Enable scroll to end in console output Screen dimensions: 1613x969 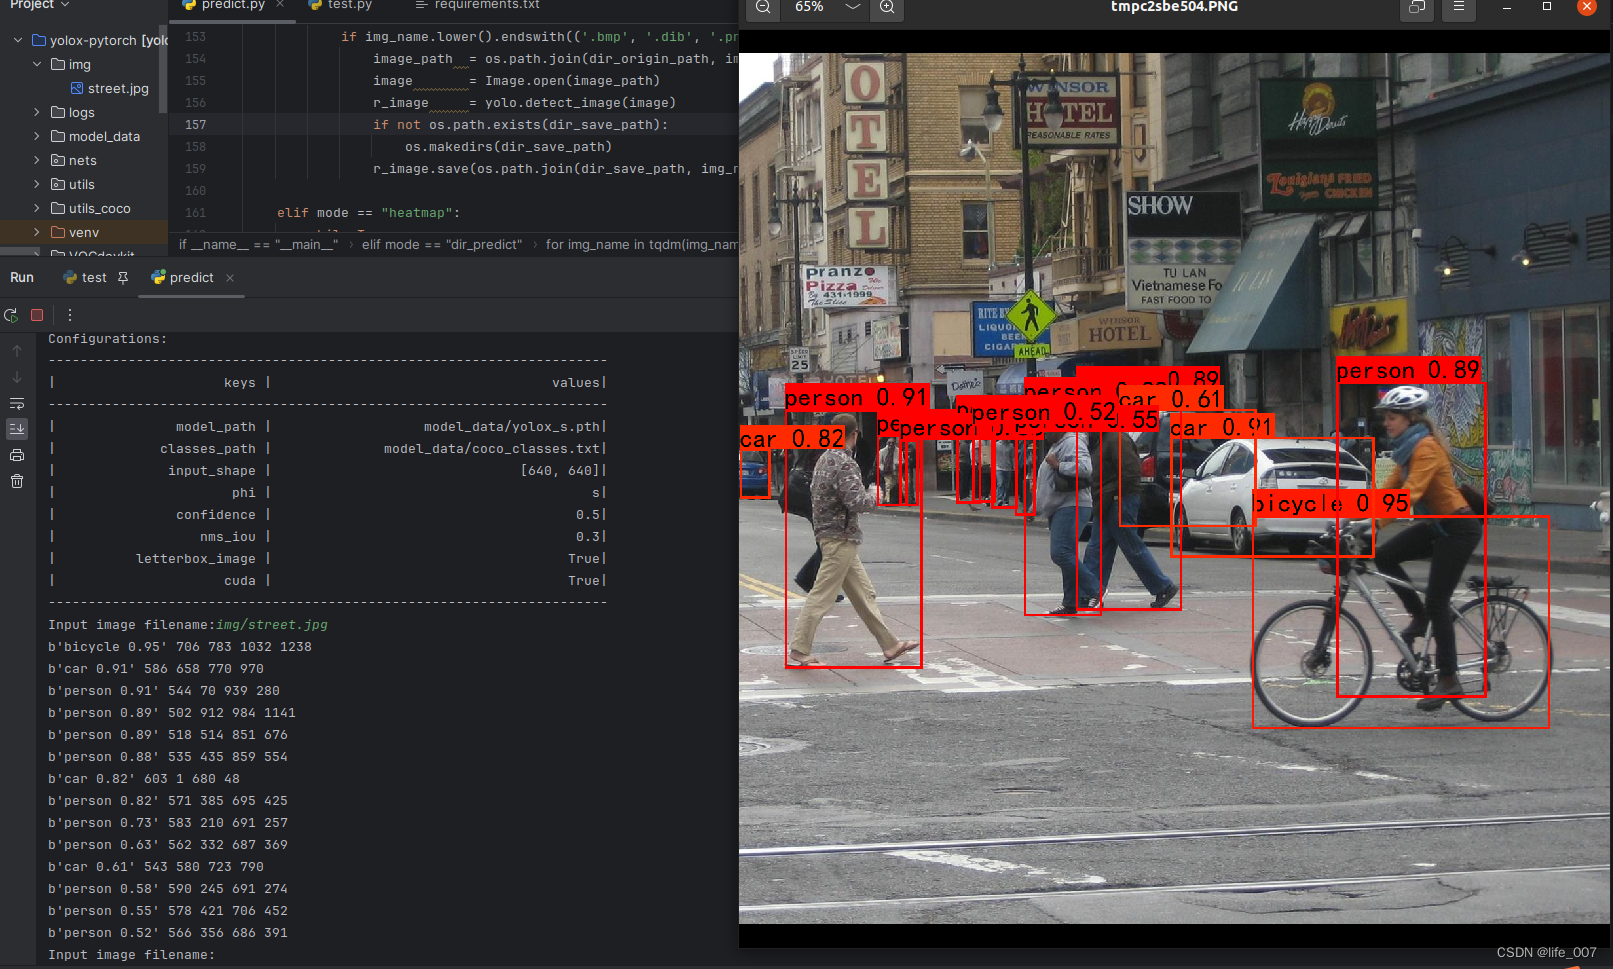[16, 429]
